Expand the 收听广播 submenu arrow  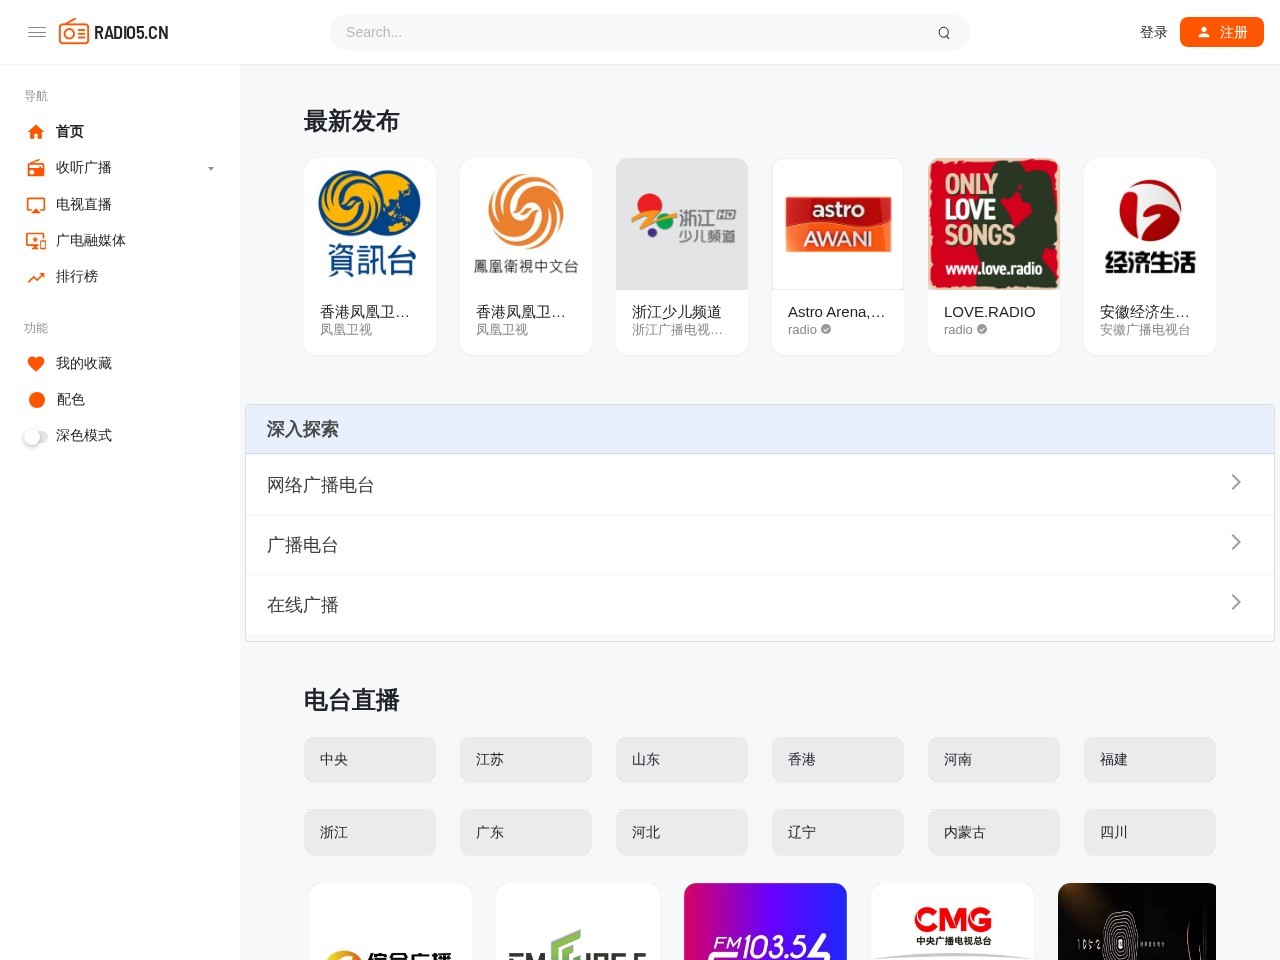tap(211, 168)
